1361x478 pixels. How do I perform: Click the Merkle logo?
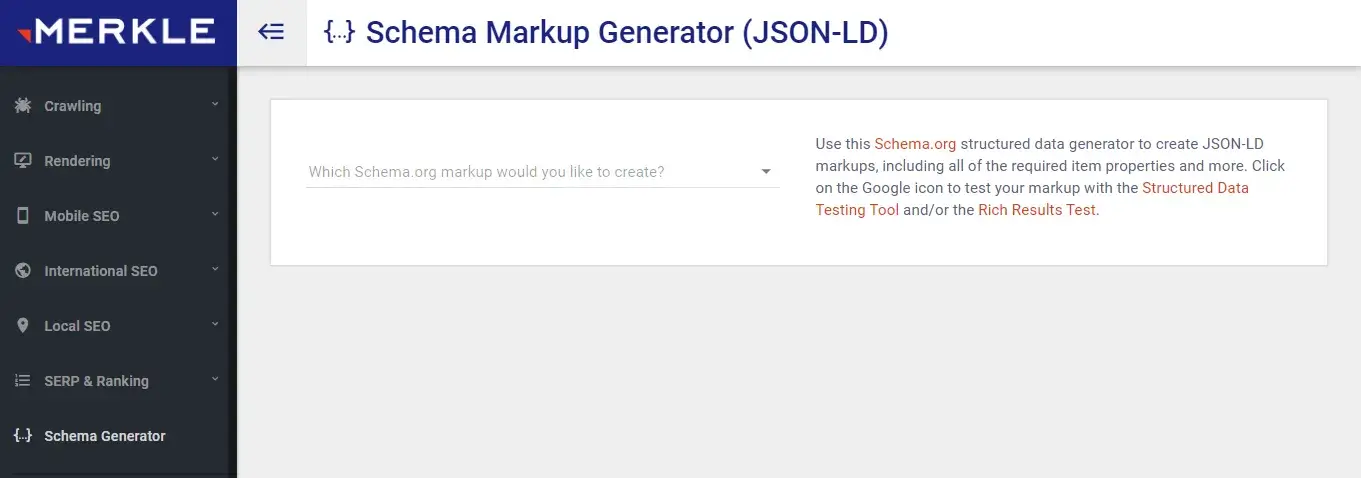coord(118,32)
